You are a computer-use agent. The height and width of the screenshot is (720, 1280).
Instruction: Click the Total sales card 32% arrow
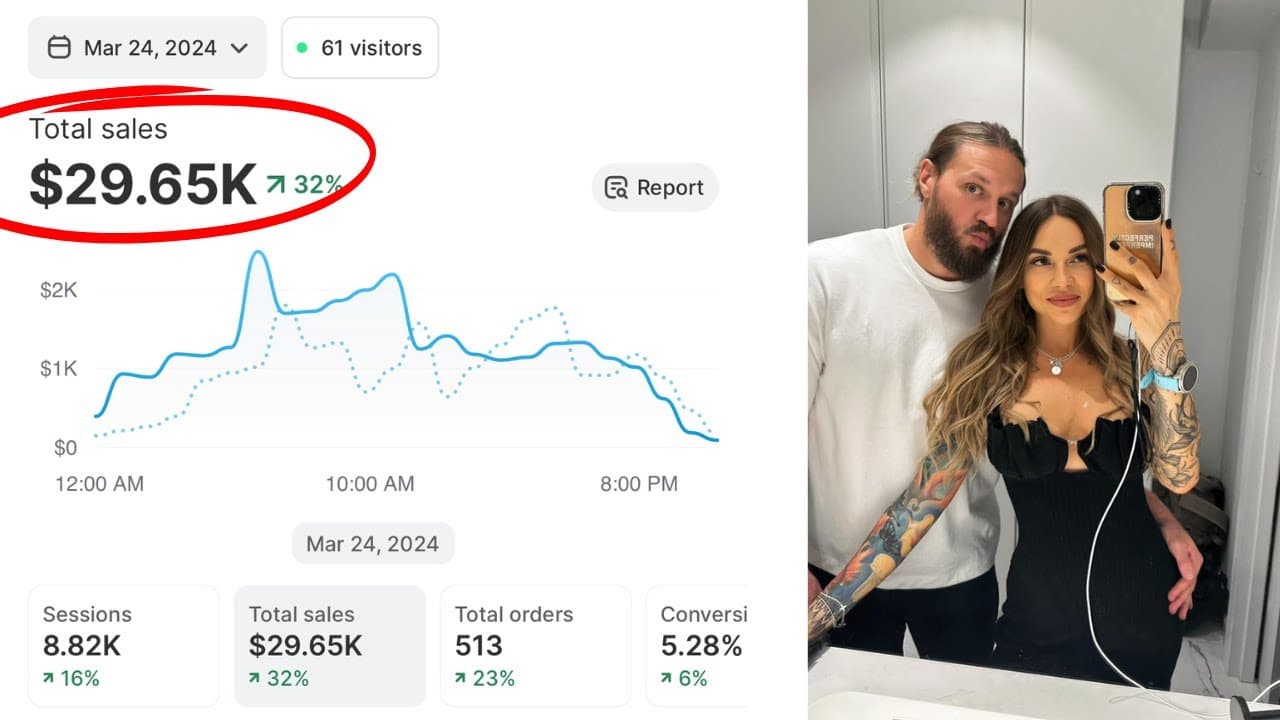point(255,679)
